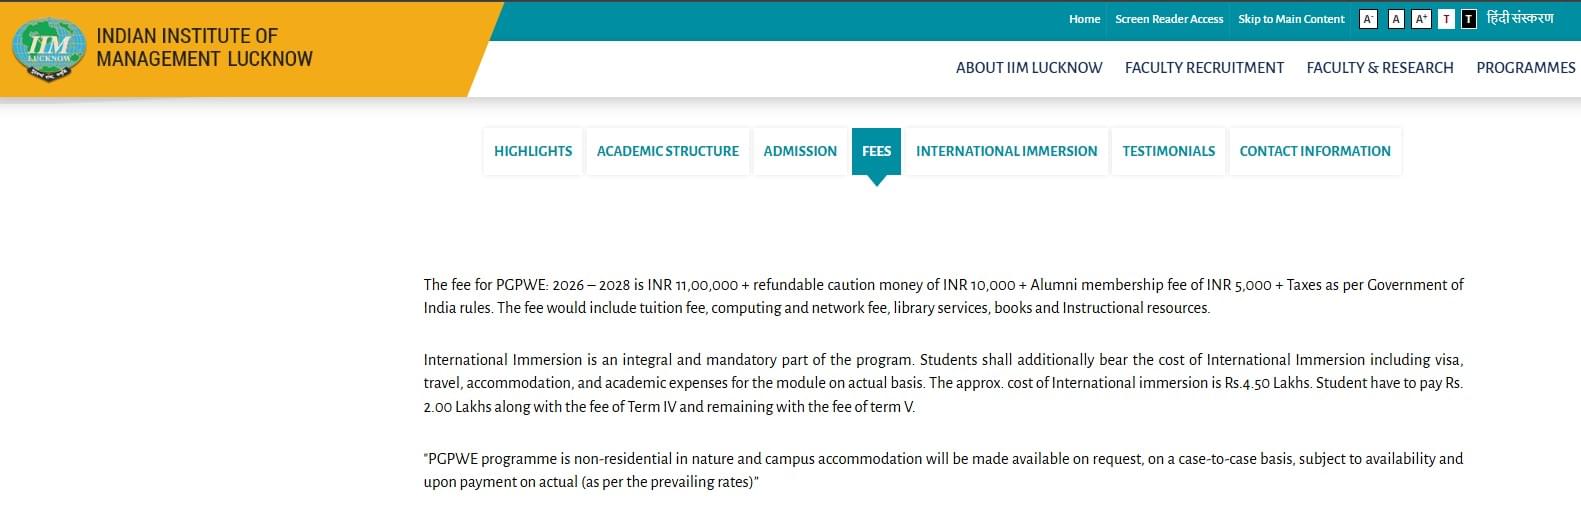Open the About IIM Lucknow menu
1581x523 pixels.
1029,68
